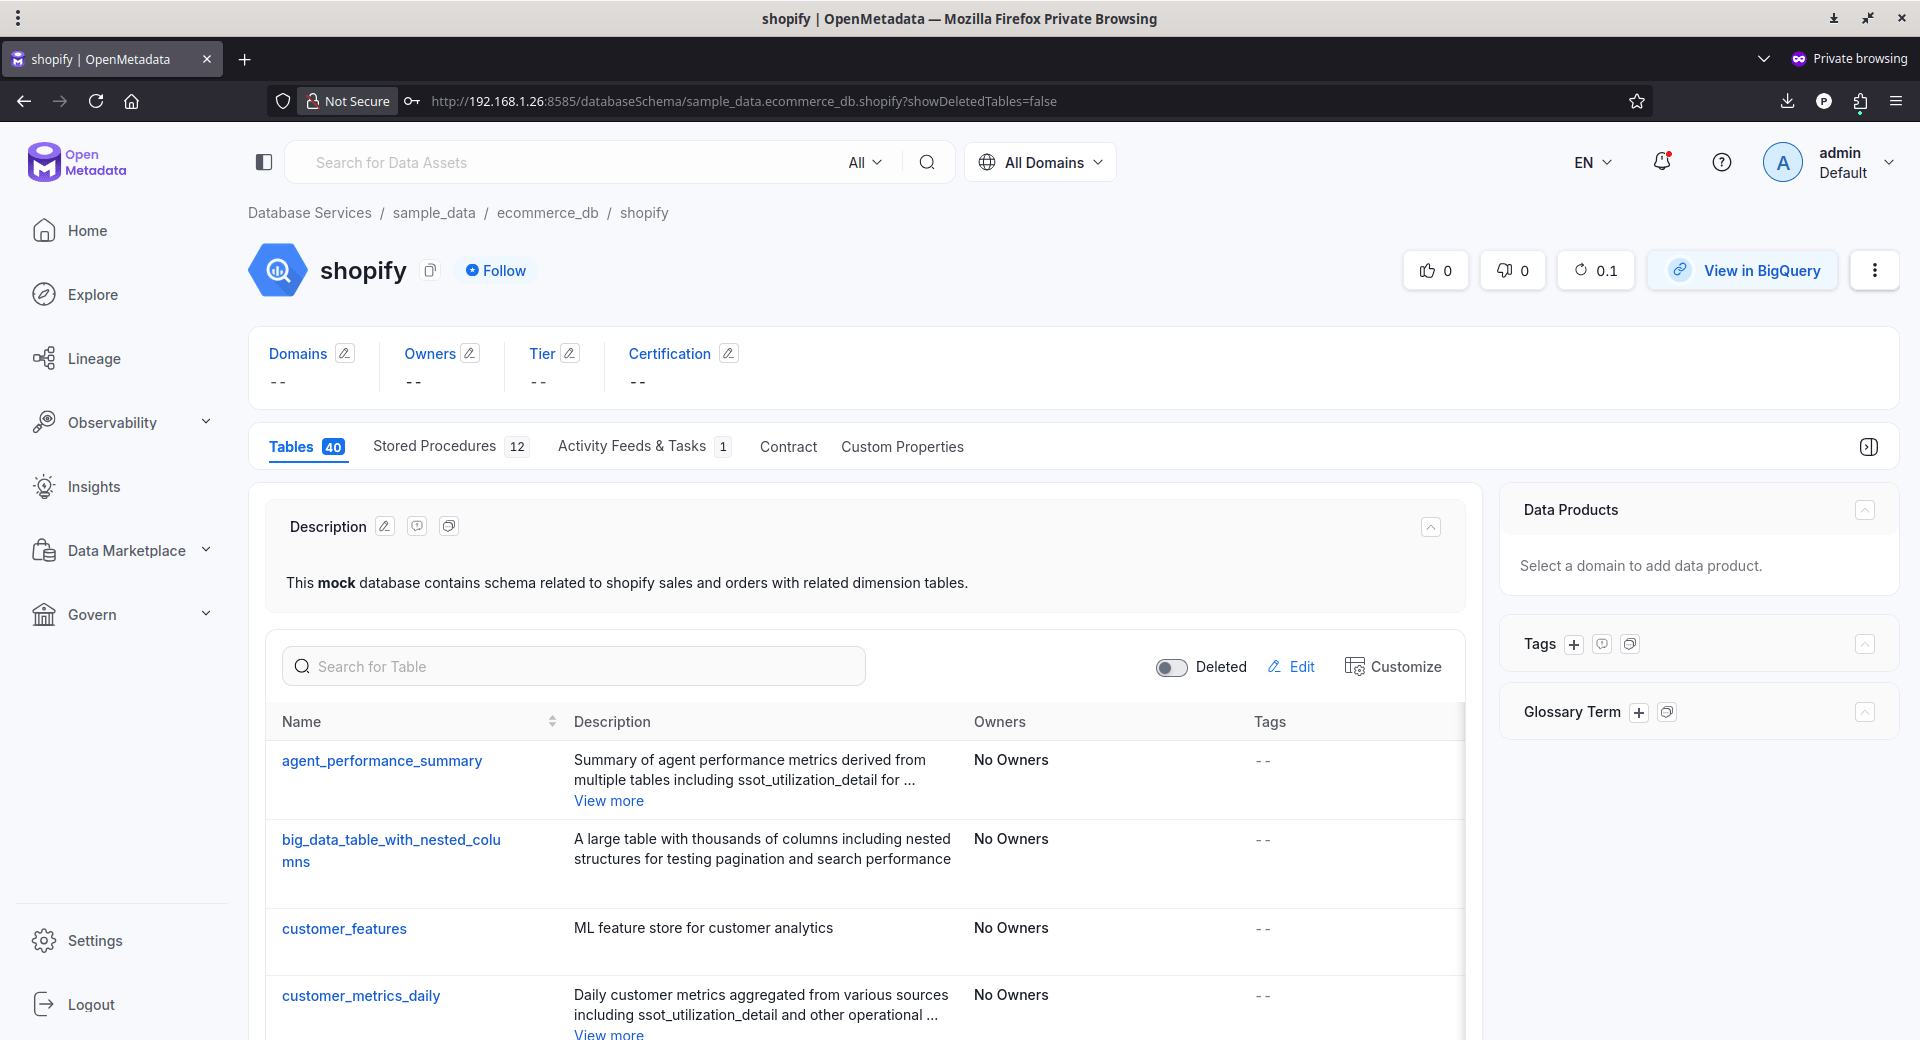Screen dimensions: 1920x1040
Task: Open the Contract tab
Action: (x=788, y=447)
